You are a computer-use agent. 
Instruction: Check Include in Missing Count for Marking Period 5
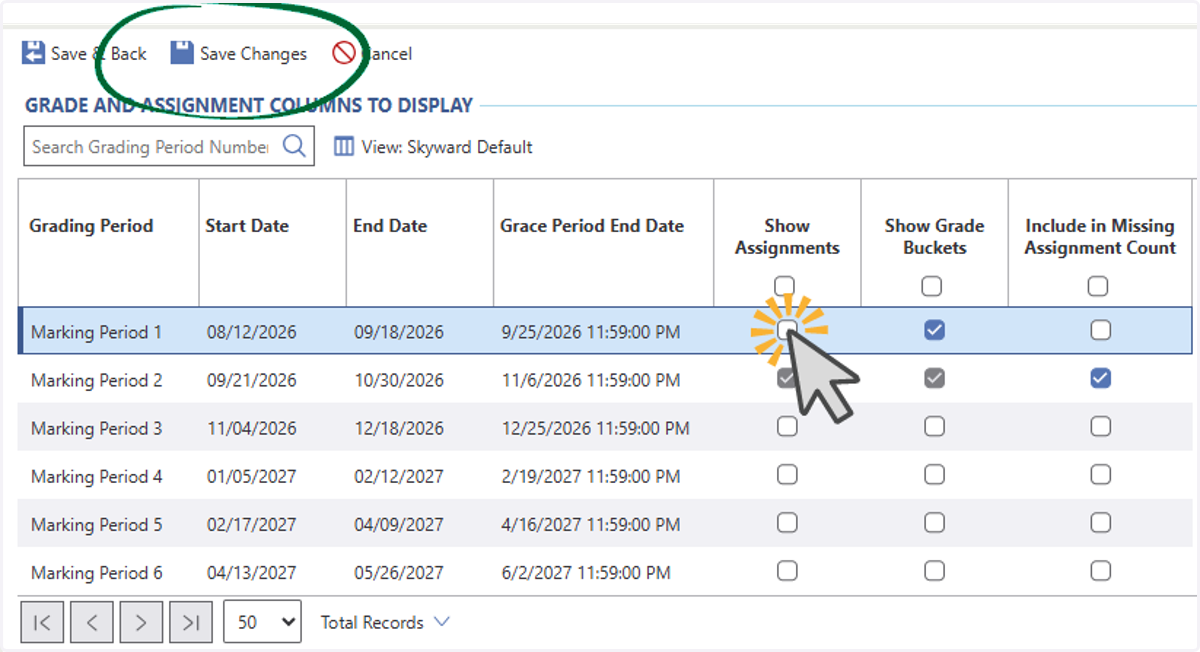(x=1101, y=522)
